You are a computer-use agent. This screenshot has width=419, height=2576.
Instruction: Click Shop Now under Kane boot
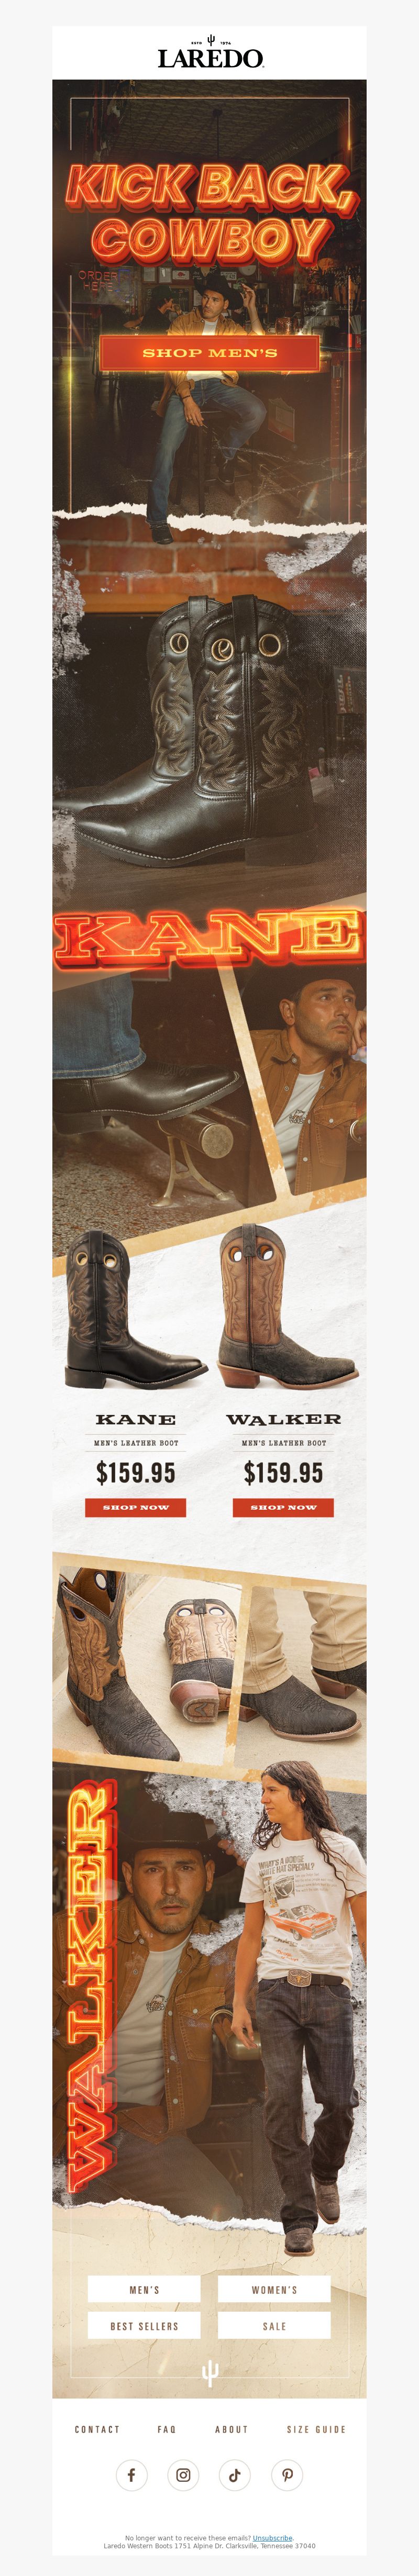point(136,1506)
